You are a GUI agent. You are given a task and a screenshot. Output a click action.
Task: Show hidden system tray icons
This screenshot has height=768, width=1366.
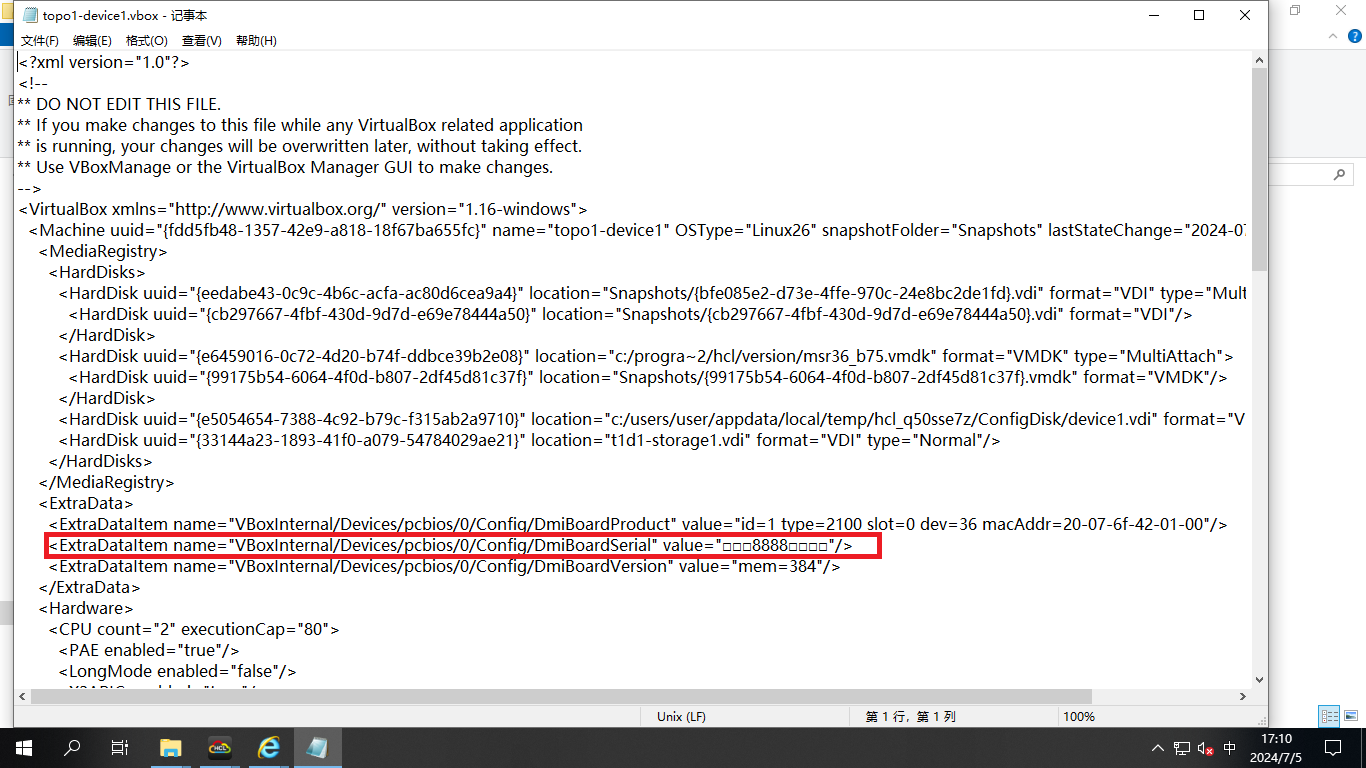1158,748
